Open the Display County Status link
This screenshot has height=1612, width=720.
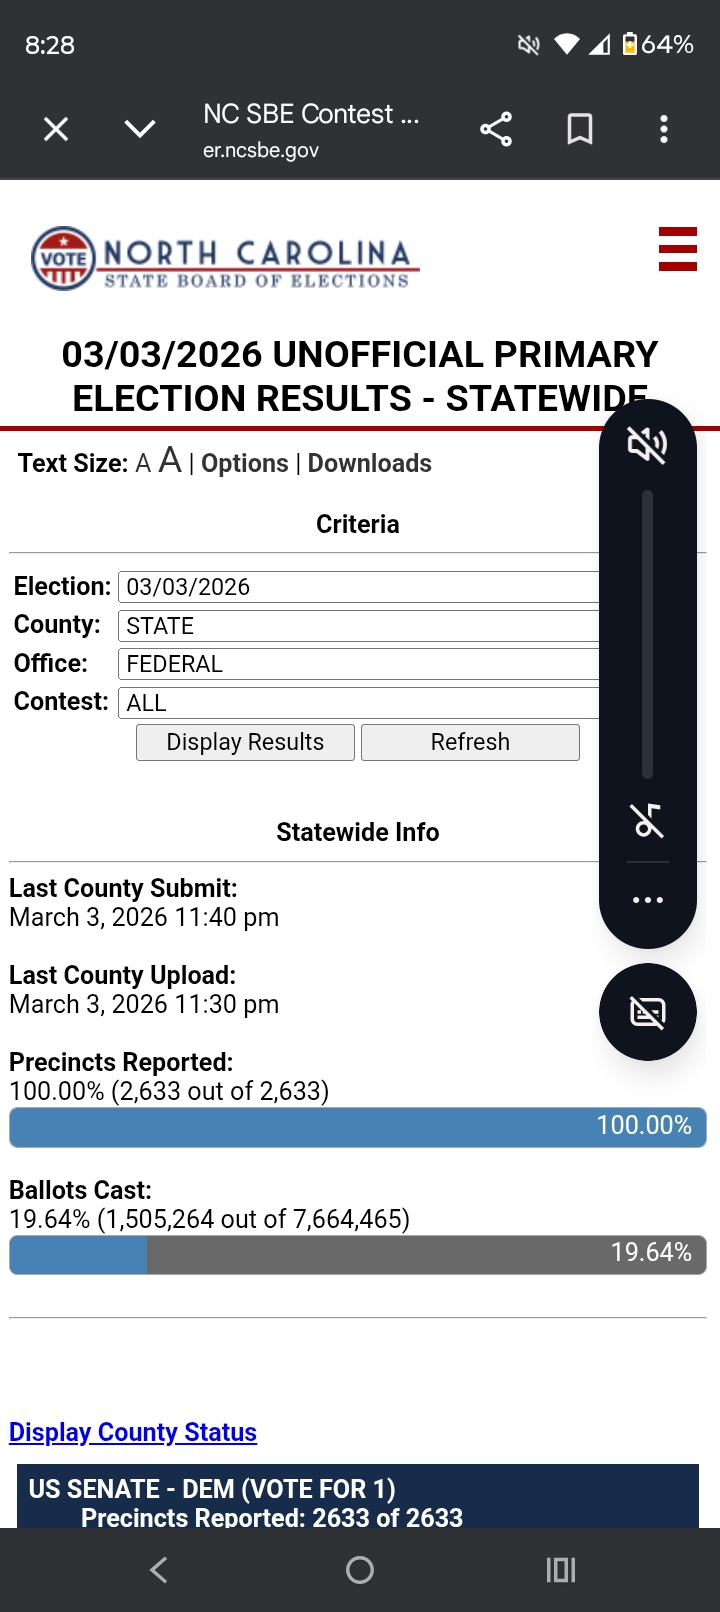click(x=133, y=1432)
